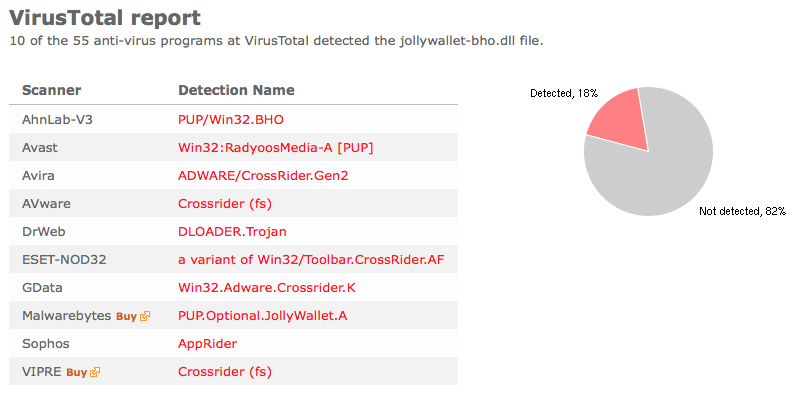This screenshot has height=395, width=794.
Task: Click the pink Detected pie slice
Action: (x=620, y=119)
